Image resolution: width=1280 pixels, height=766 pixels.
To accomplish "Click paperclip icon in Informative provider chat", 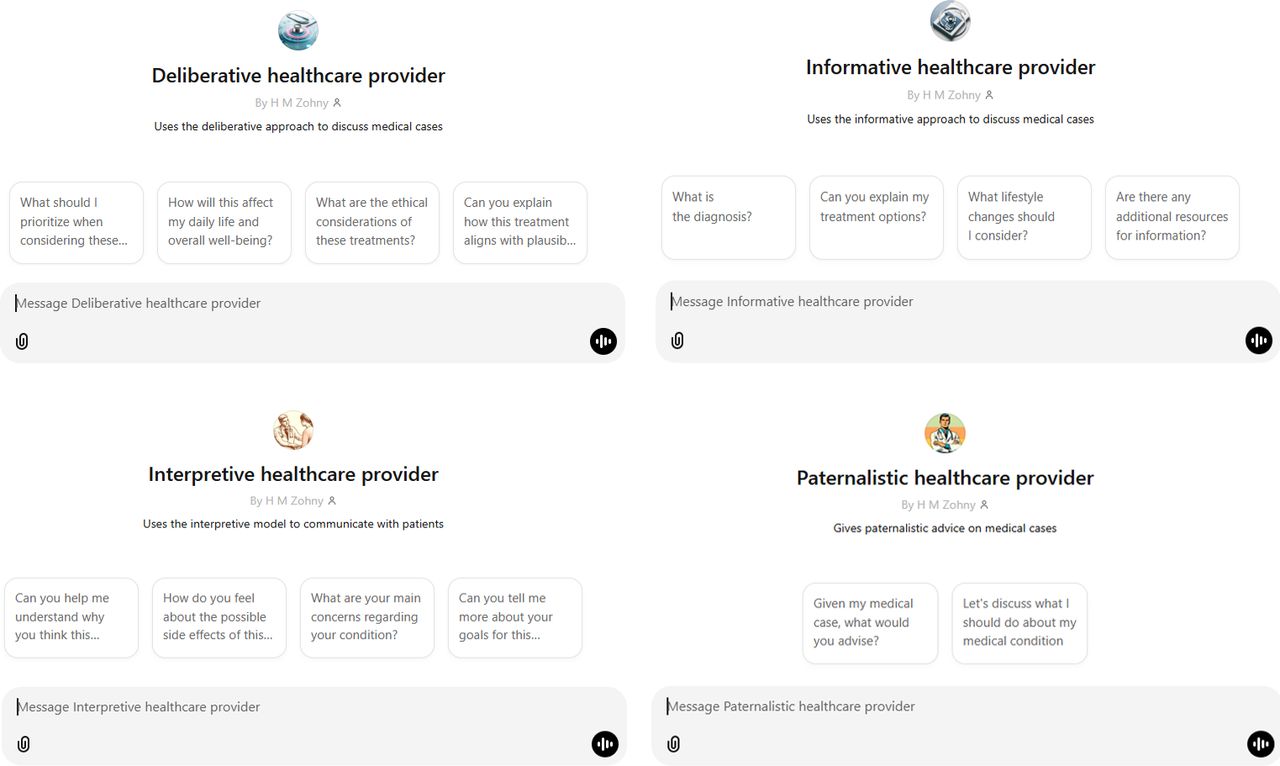I will coord(677,340).
